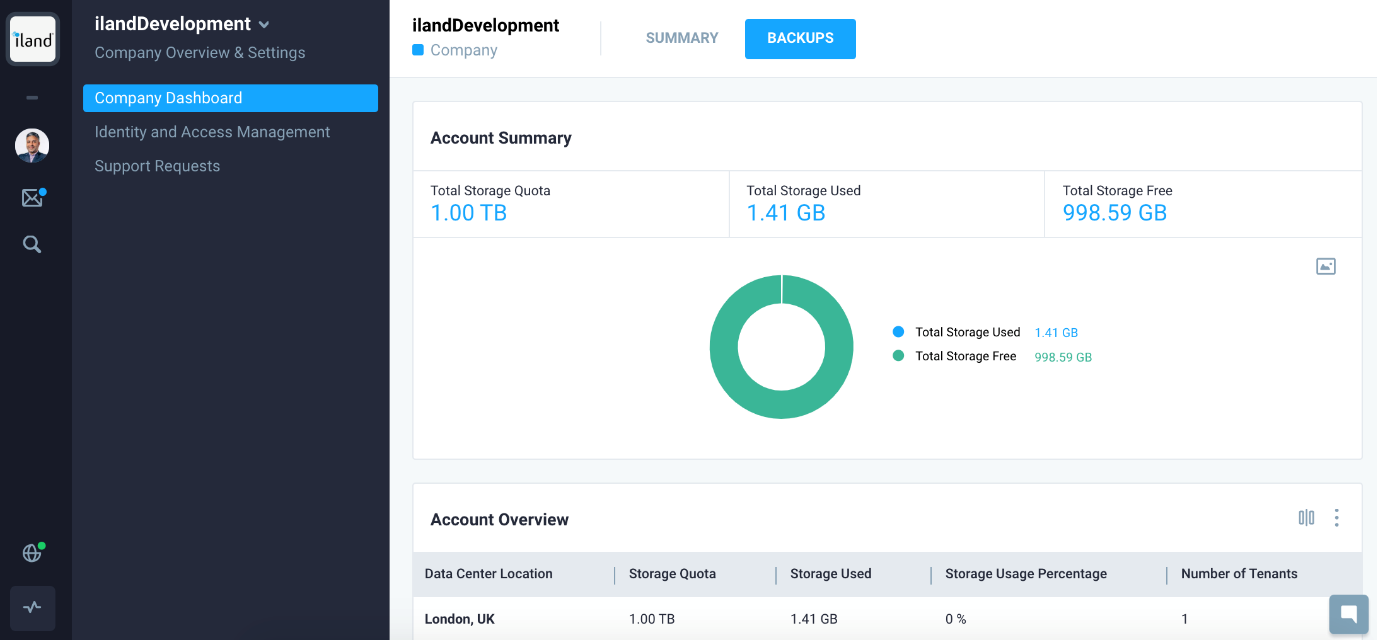Open Account Overview three-dot menu

[1336, 518]
